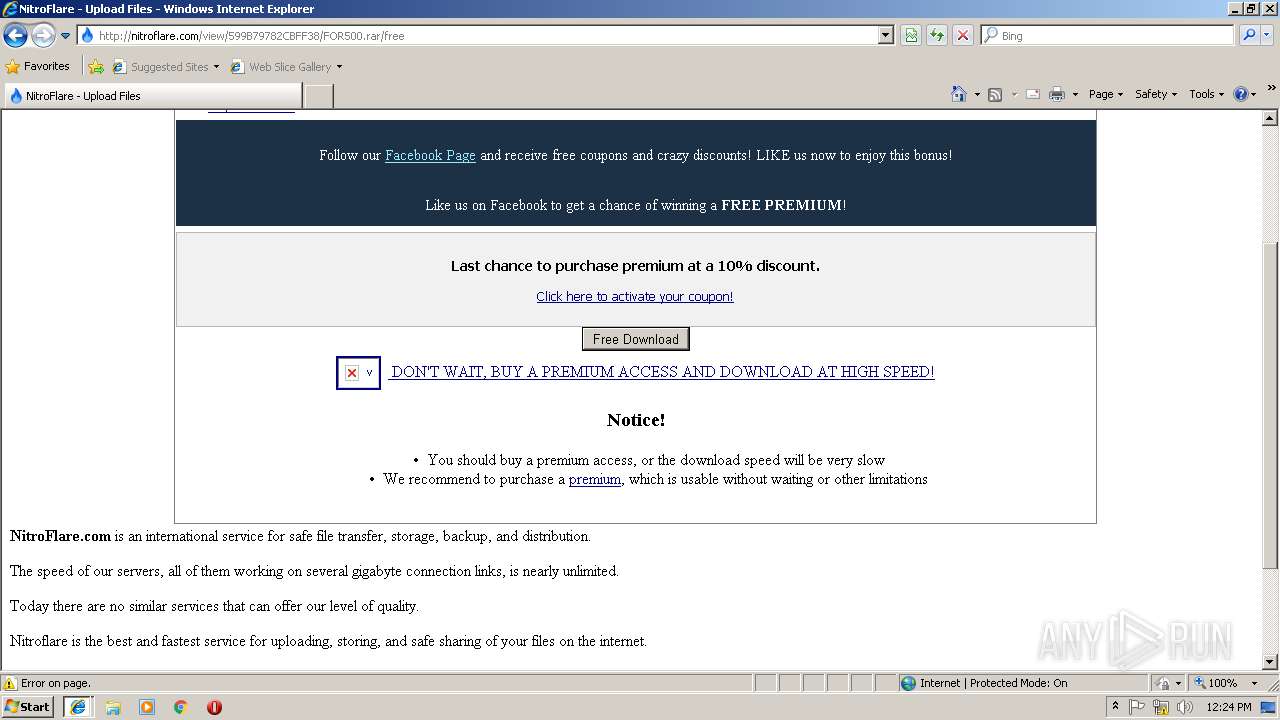Show hidden tray icons arrow
Viewport: 1280px width, 720px height.
coord(1116,706)
